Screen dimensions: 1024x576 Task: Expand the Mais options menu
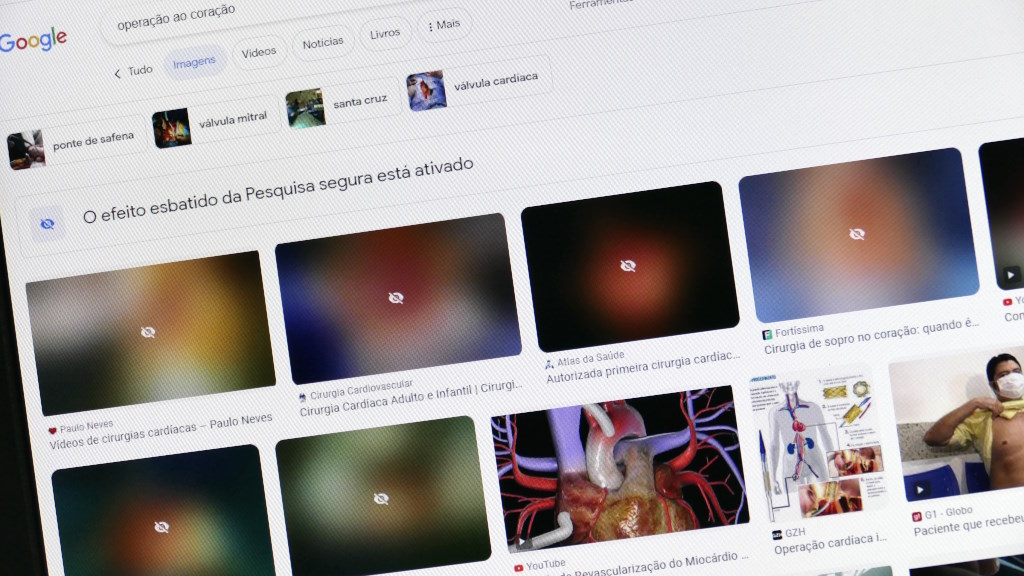coord(444,25)
